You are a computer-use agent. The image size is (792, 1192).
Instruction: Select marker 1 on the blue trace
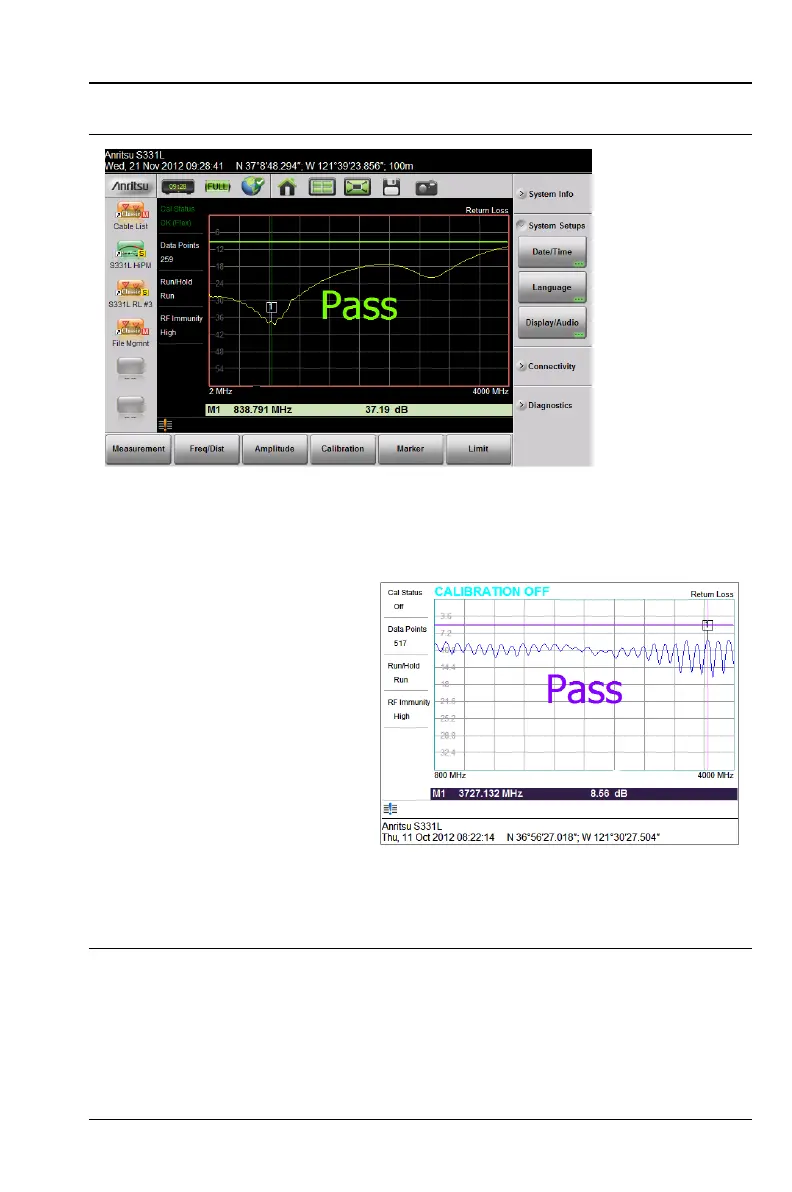click(x=708, y=625)
